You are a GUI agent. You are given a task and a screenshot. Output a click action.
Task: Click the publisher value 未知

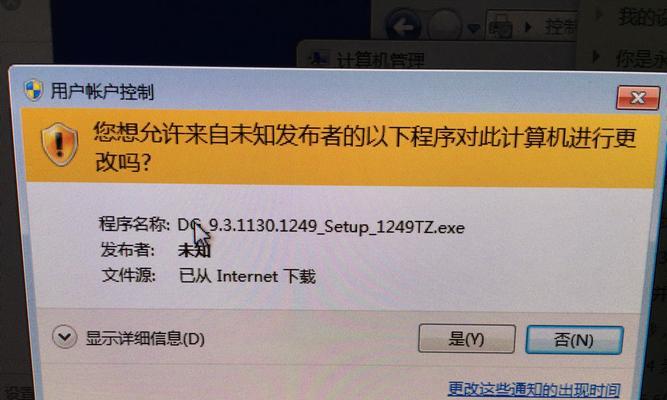click(x=194, y=250)
